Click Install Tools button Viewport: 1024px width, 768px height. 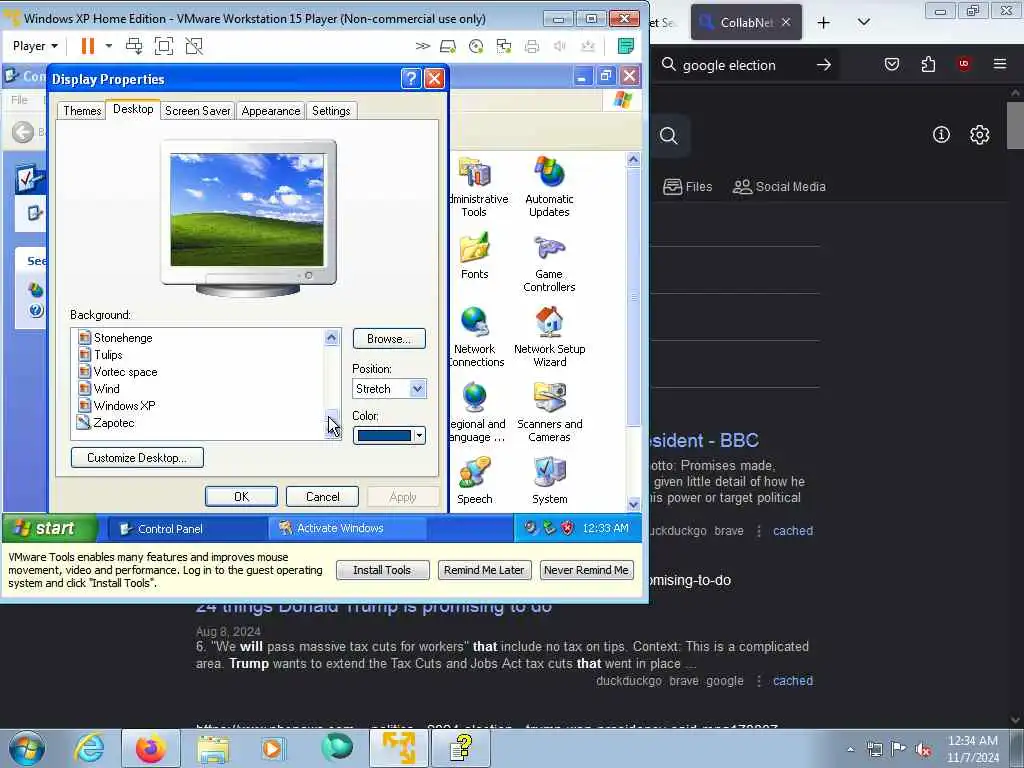382,570
